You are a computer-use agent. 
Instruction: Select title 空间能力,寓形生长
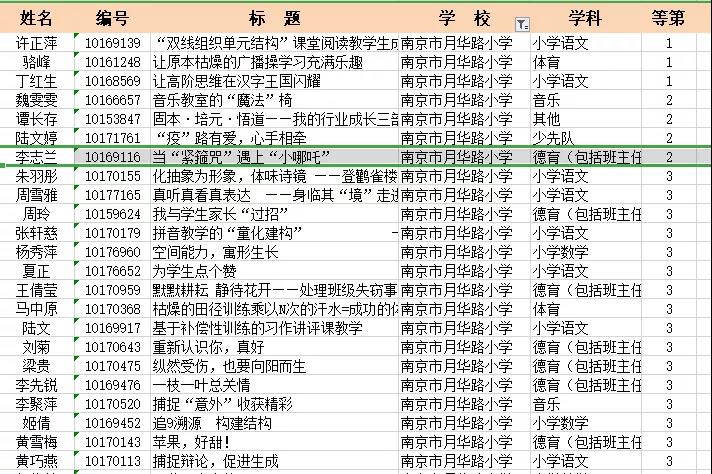[x=216, y=252]
